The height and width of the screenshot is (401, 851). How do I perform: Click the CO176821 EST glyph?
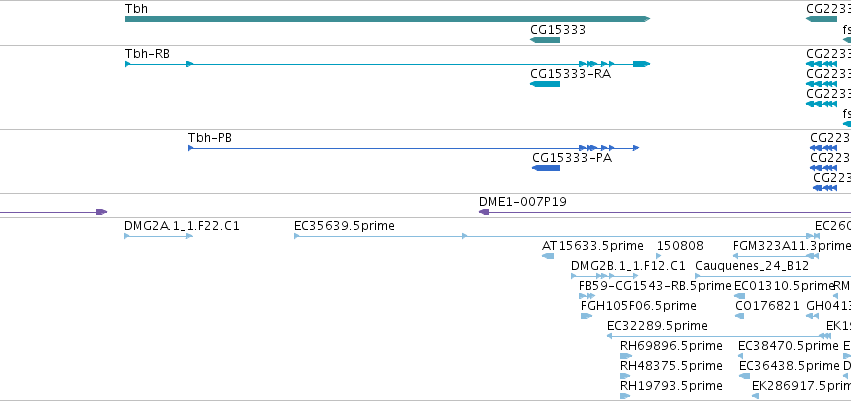pyautogui.click(x=739, y=316)
